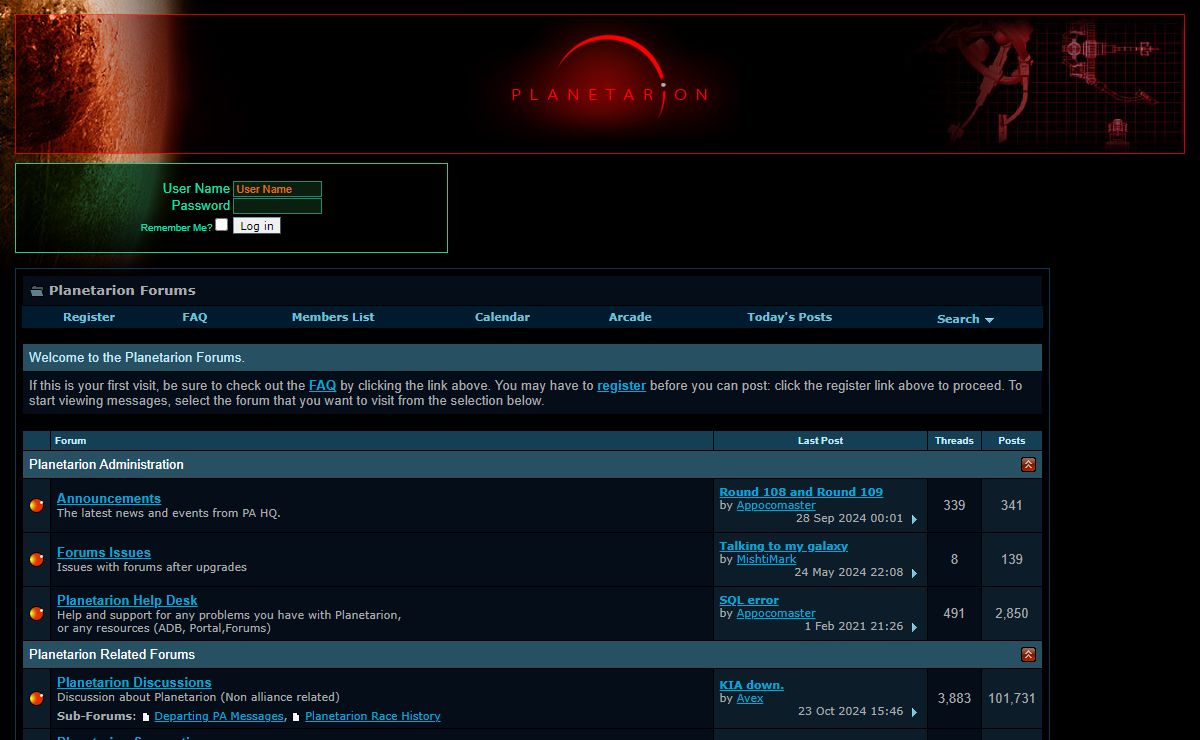
Task: Click the 3,883 threads count
Action: pyautogui.click(x=954, y=698)
